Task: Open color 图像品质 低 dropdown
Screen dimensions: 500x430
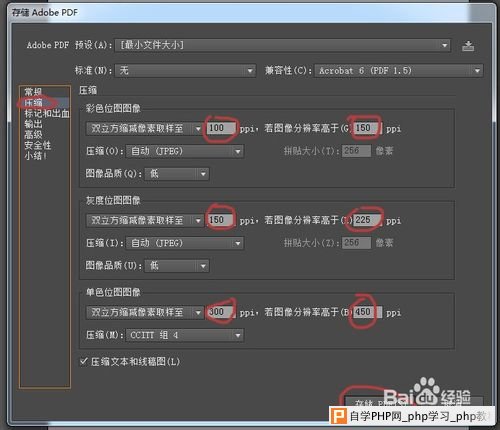Action: (x=177, y=174)
